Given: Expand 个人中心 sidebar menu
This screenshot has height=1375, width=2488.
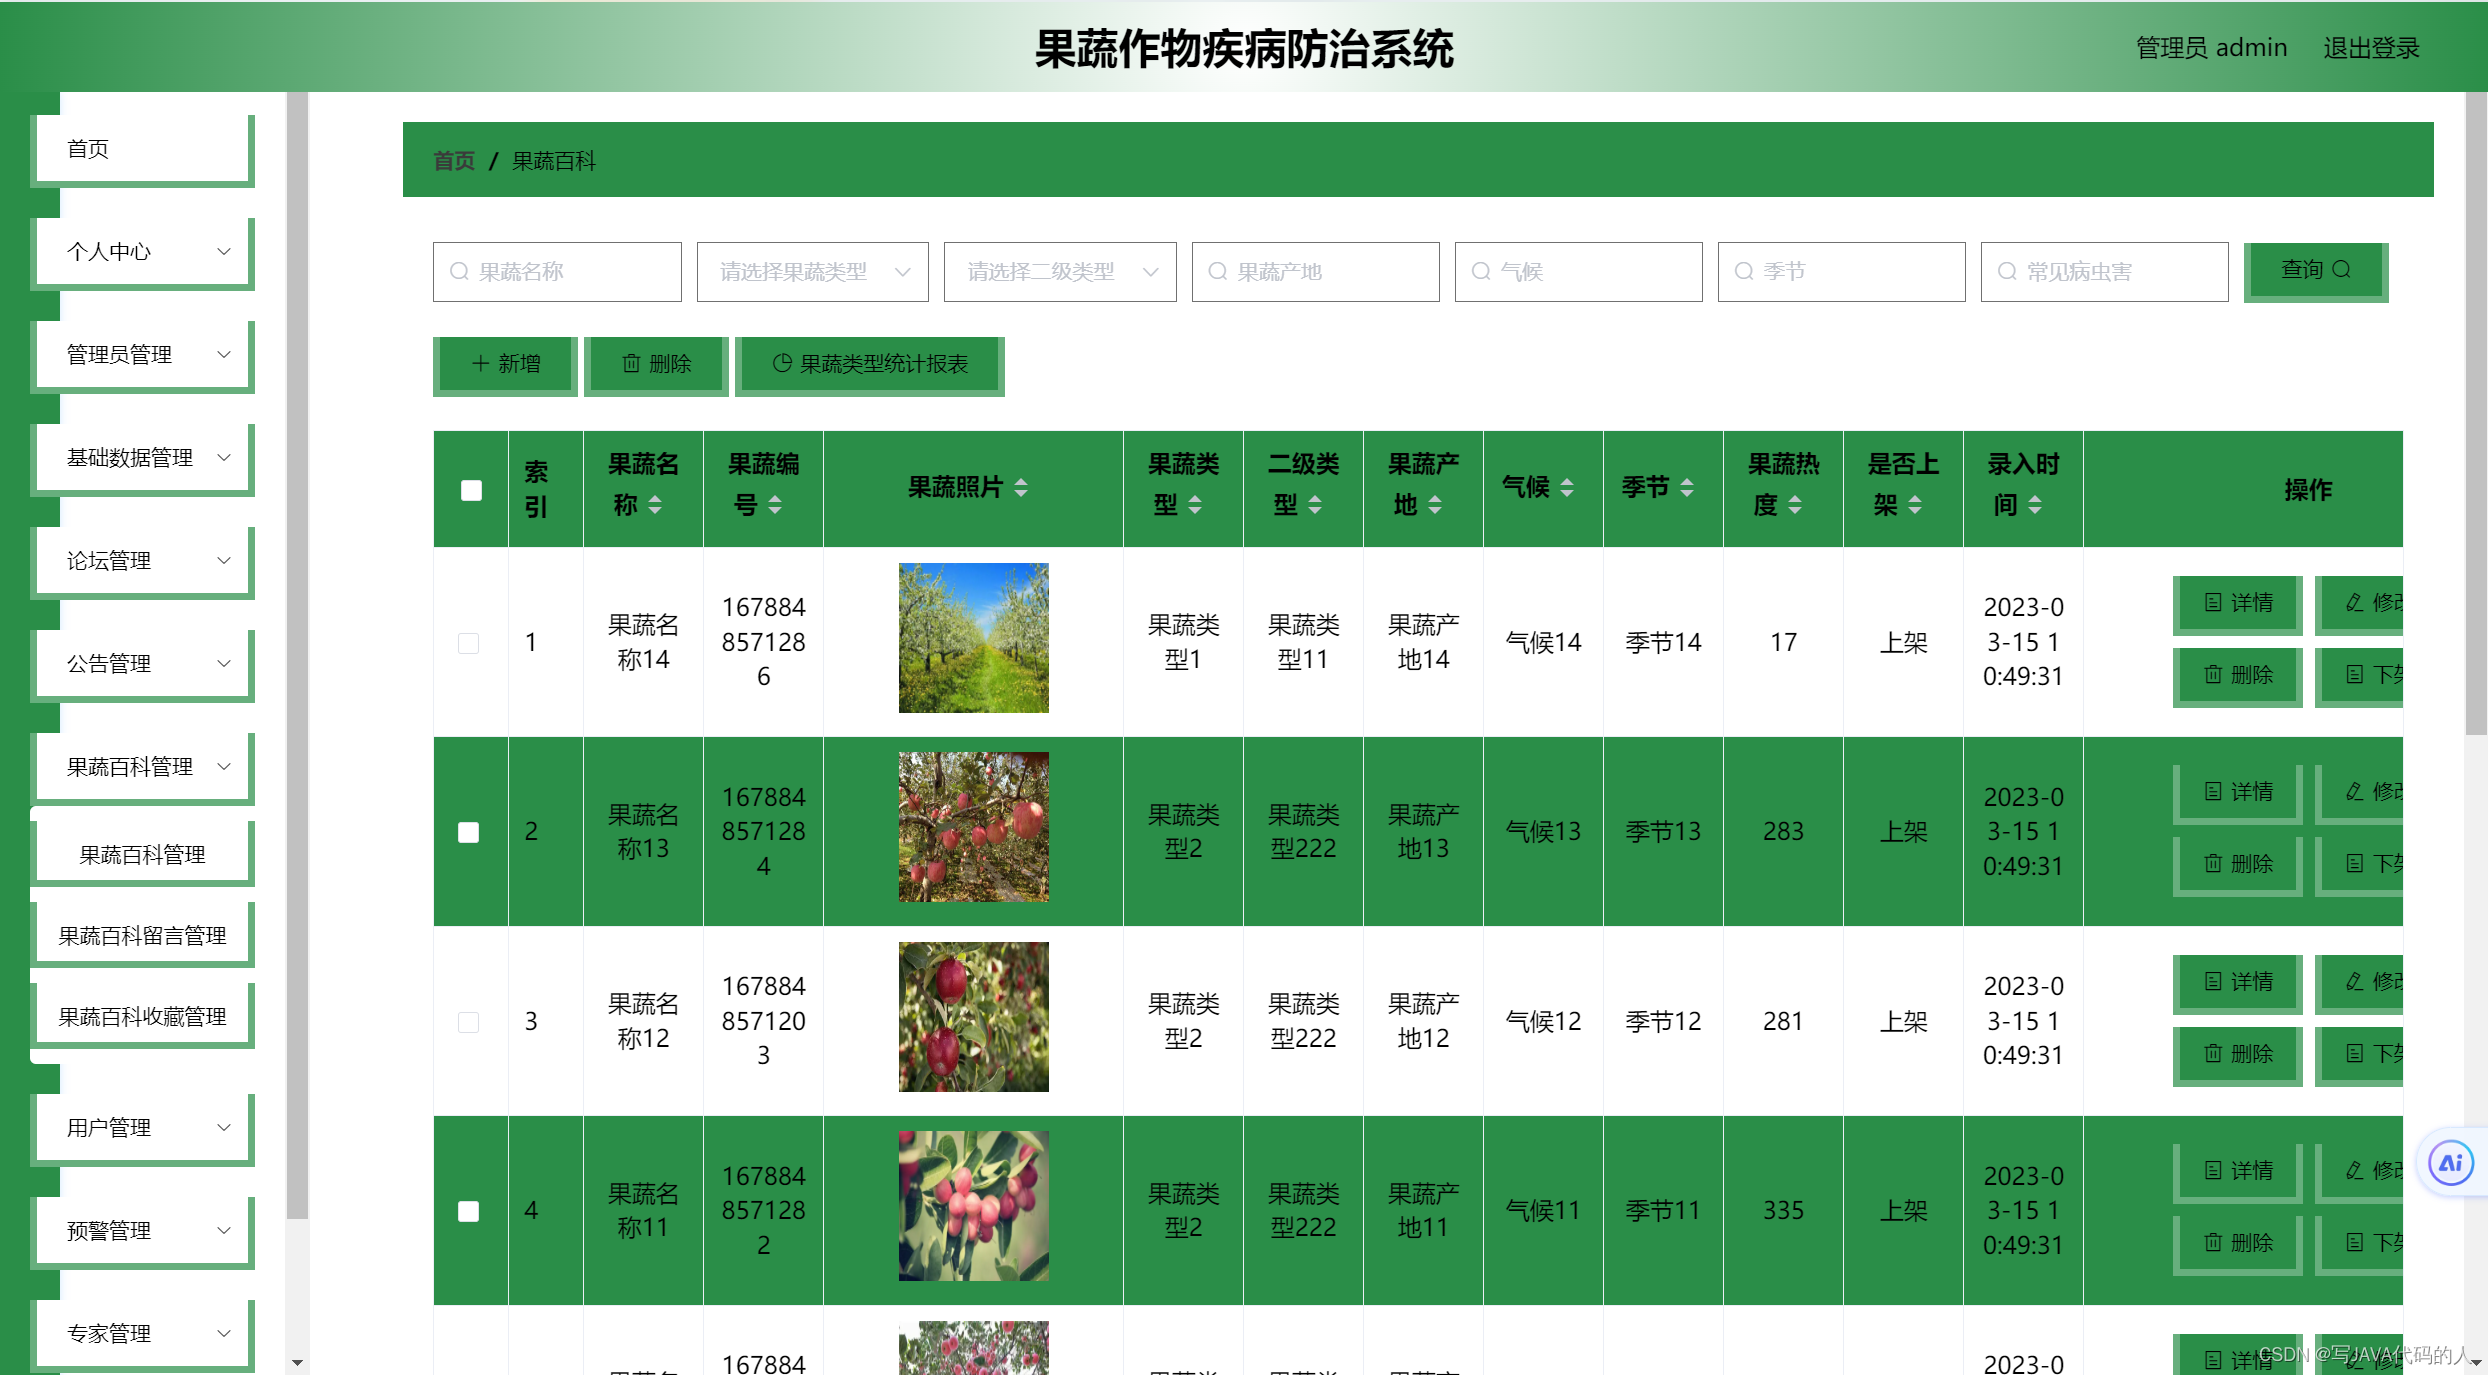Looking at the screenshot, I should click(143, 252).
